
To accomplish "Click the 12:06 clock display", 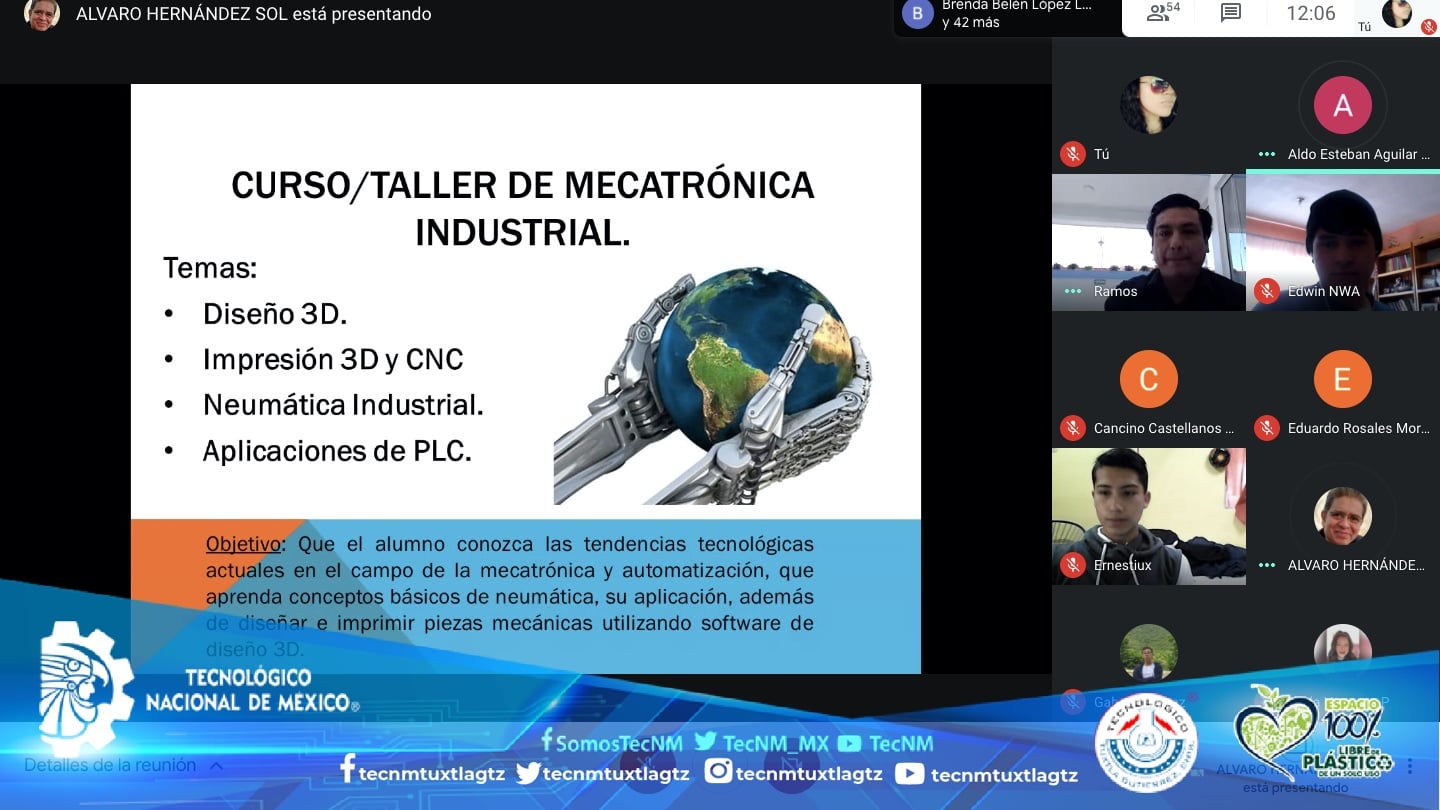I will click(x=1311, y=13).
